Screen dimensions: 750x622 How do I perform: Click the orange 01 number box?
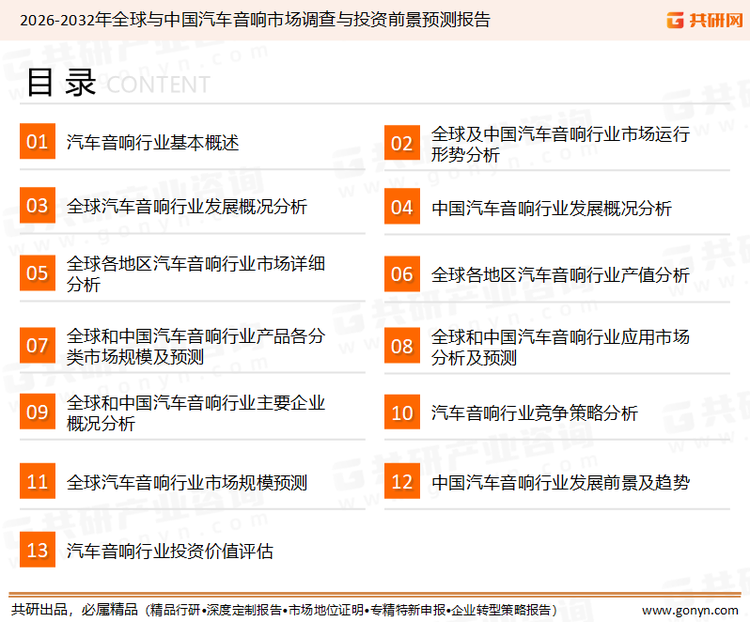(x=37, y=141)
